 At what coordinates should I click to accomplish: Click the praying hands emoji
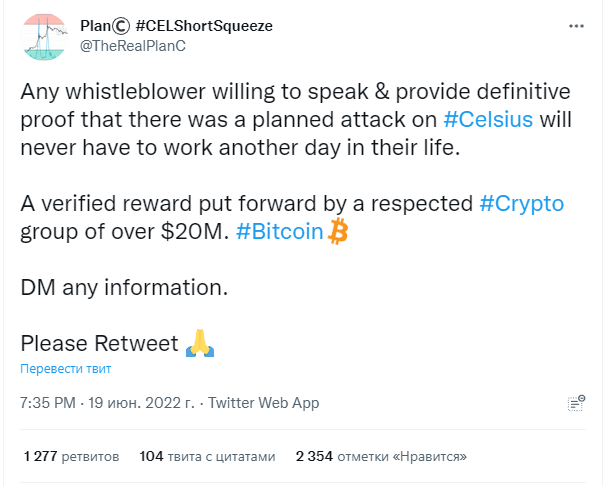[200, 343]
